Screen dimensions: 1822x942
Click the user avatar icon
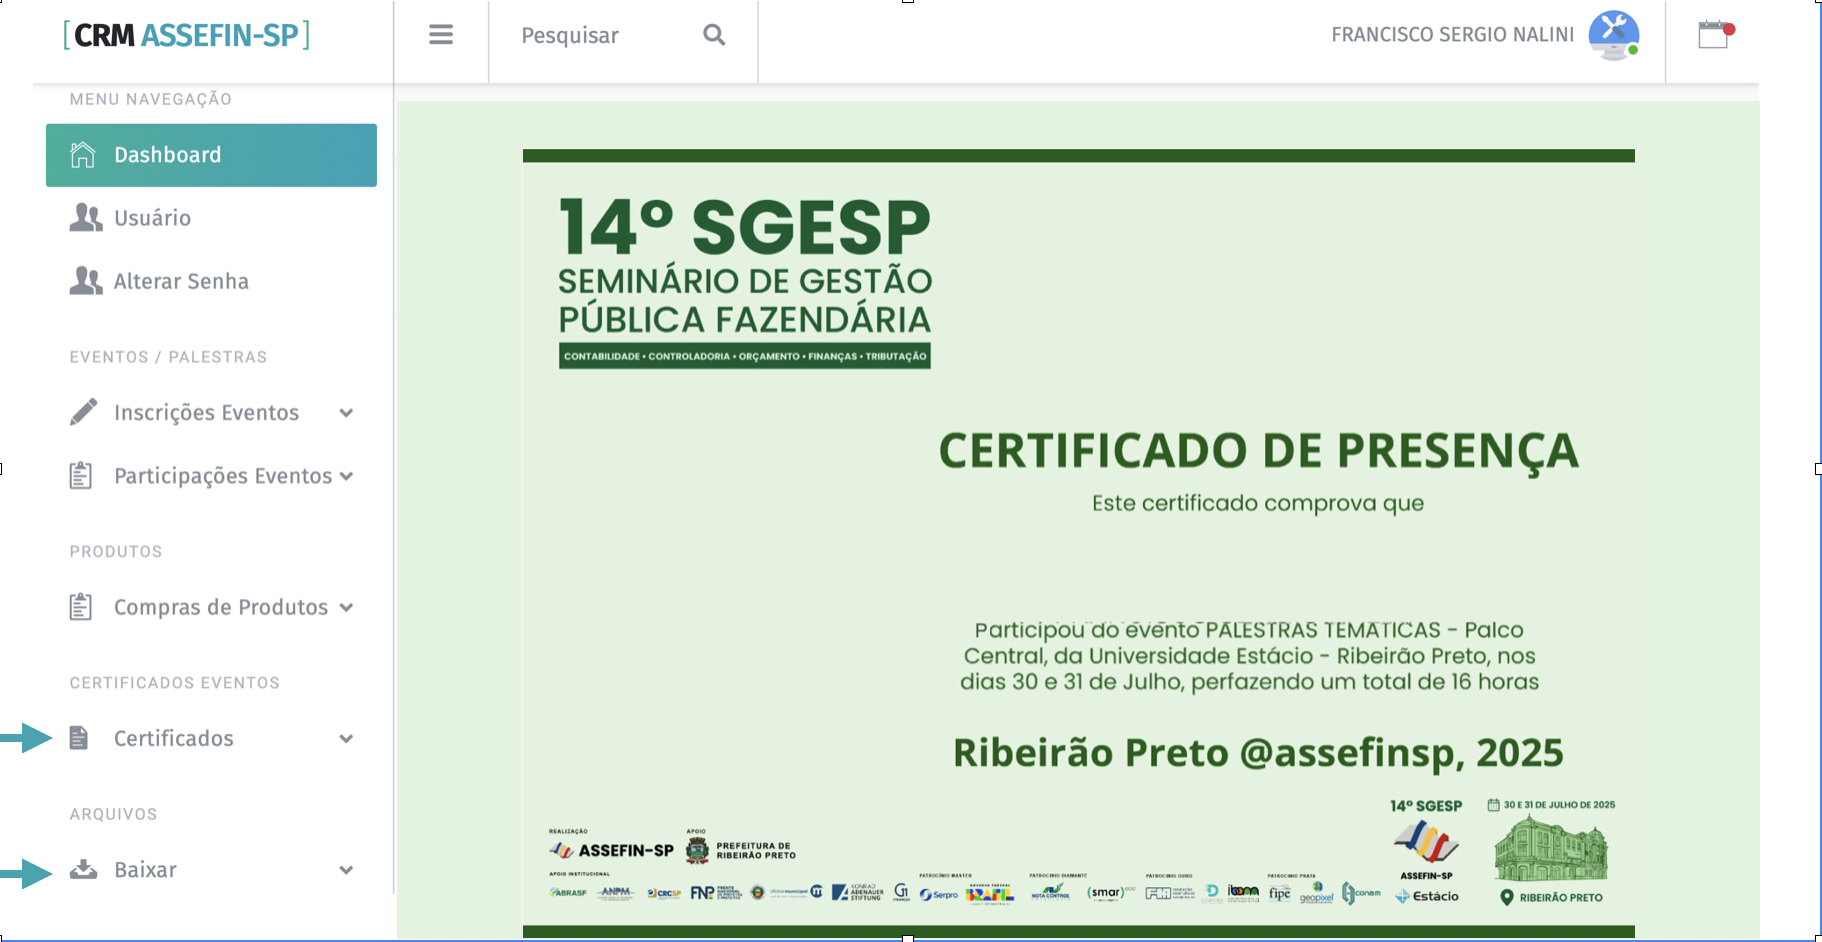click(1613, 35)
